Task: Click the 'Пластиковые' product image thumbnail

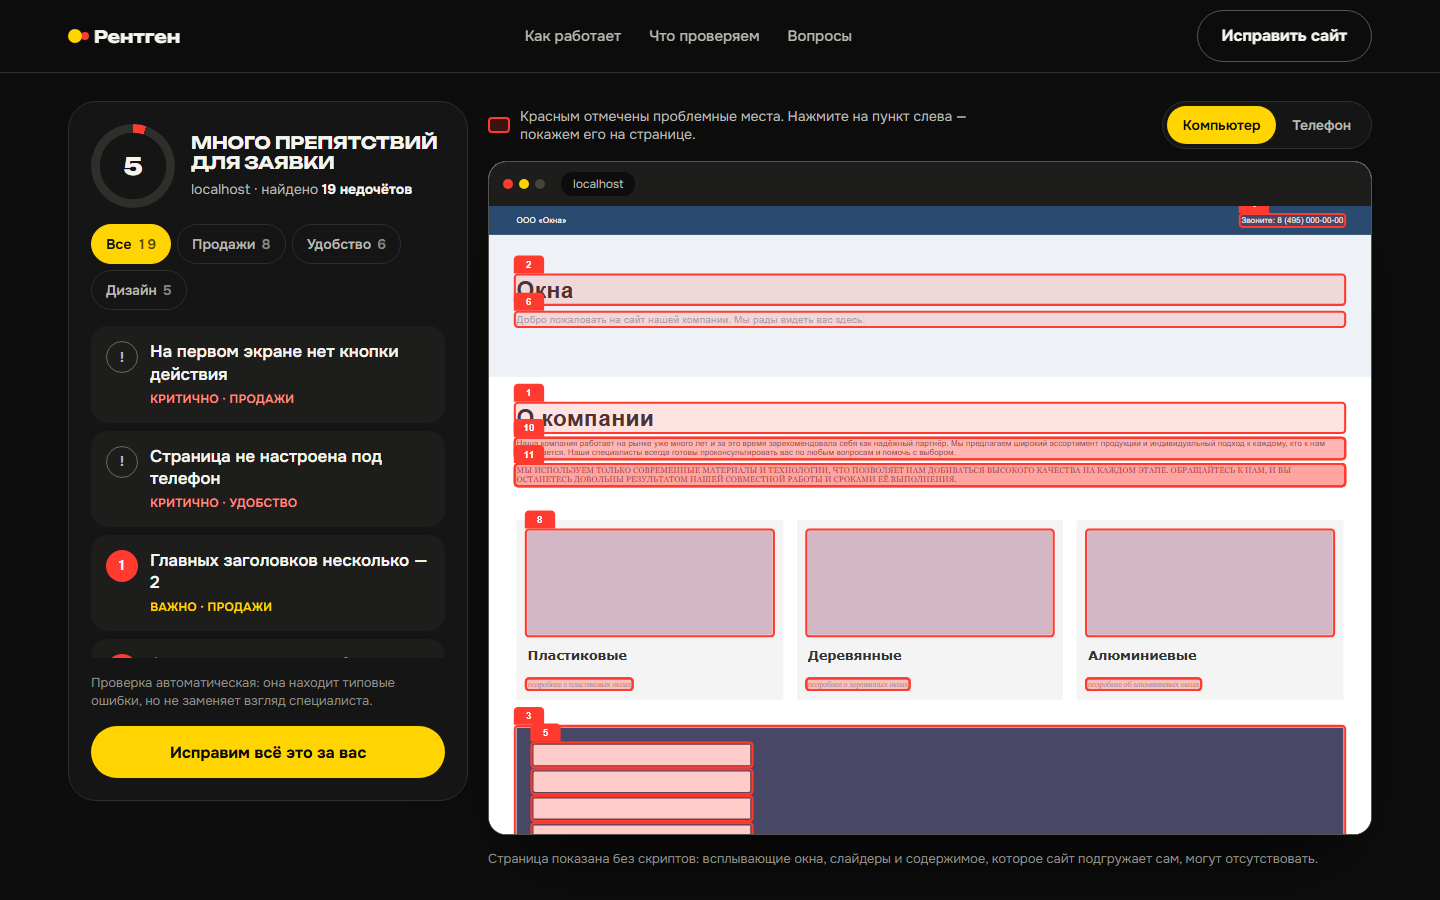Action: 650,583
